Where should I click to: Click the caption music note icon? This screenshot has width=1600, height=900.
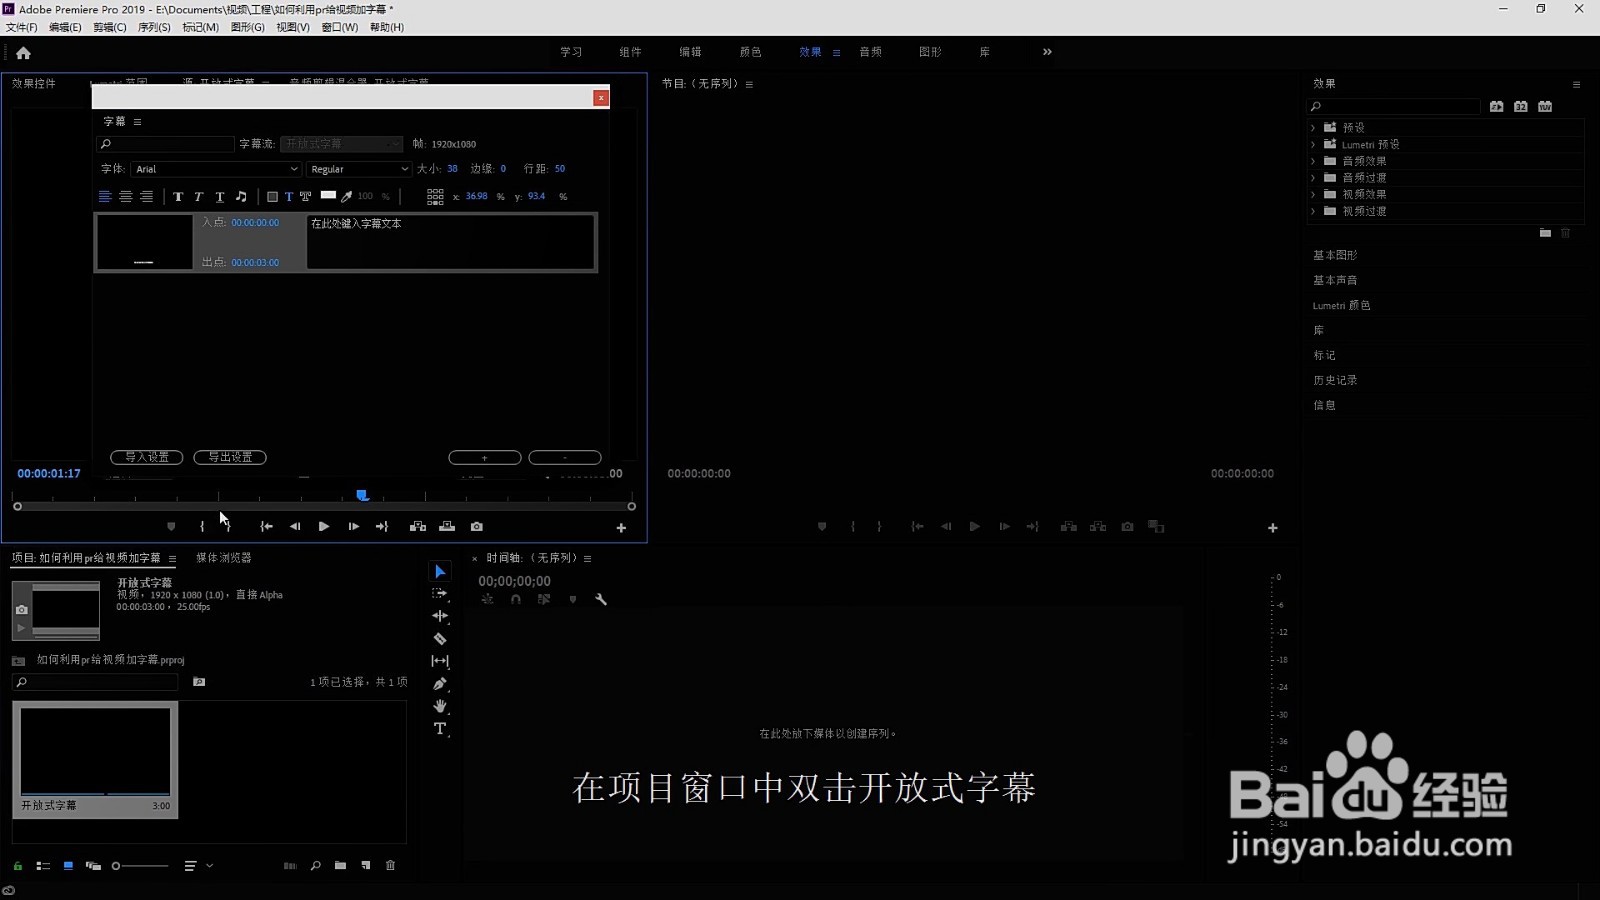click(241, 197)
